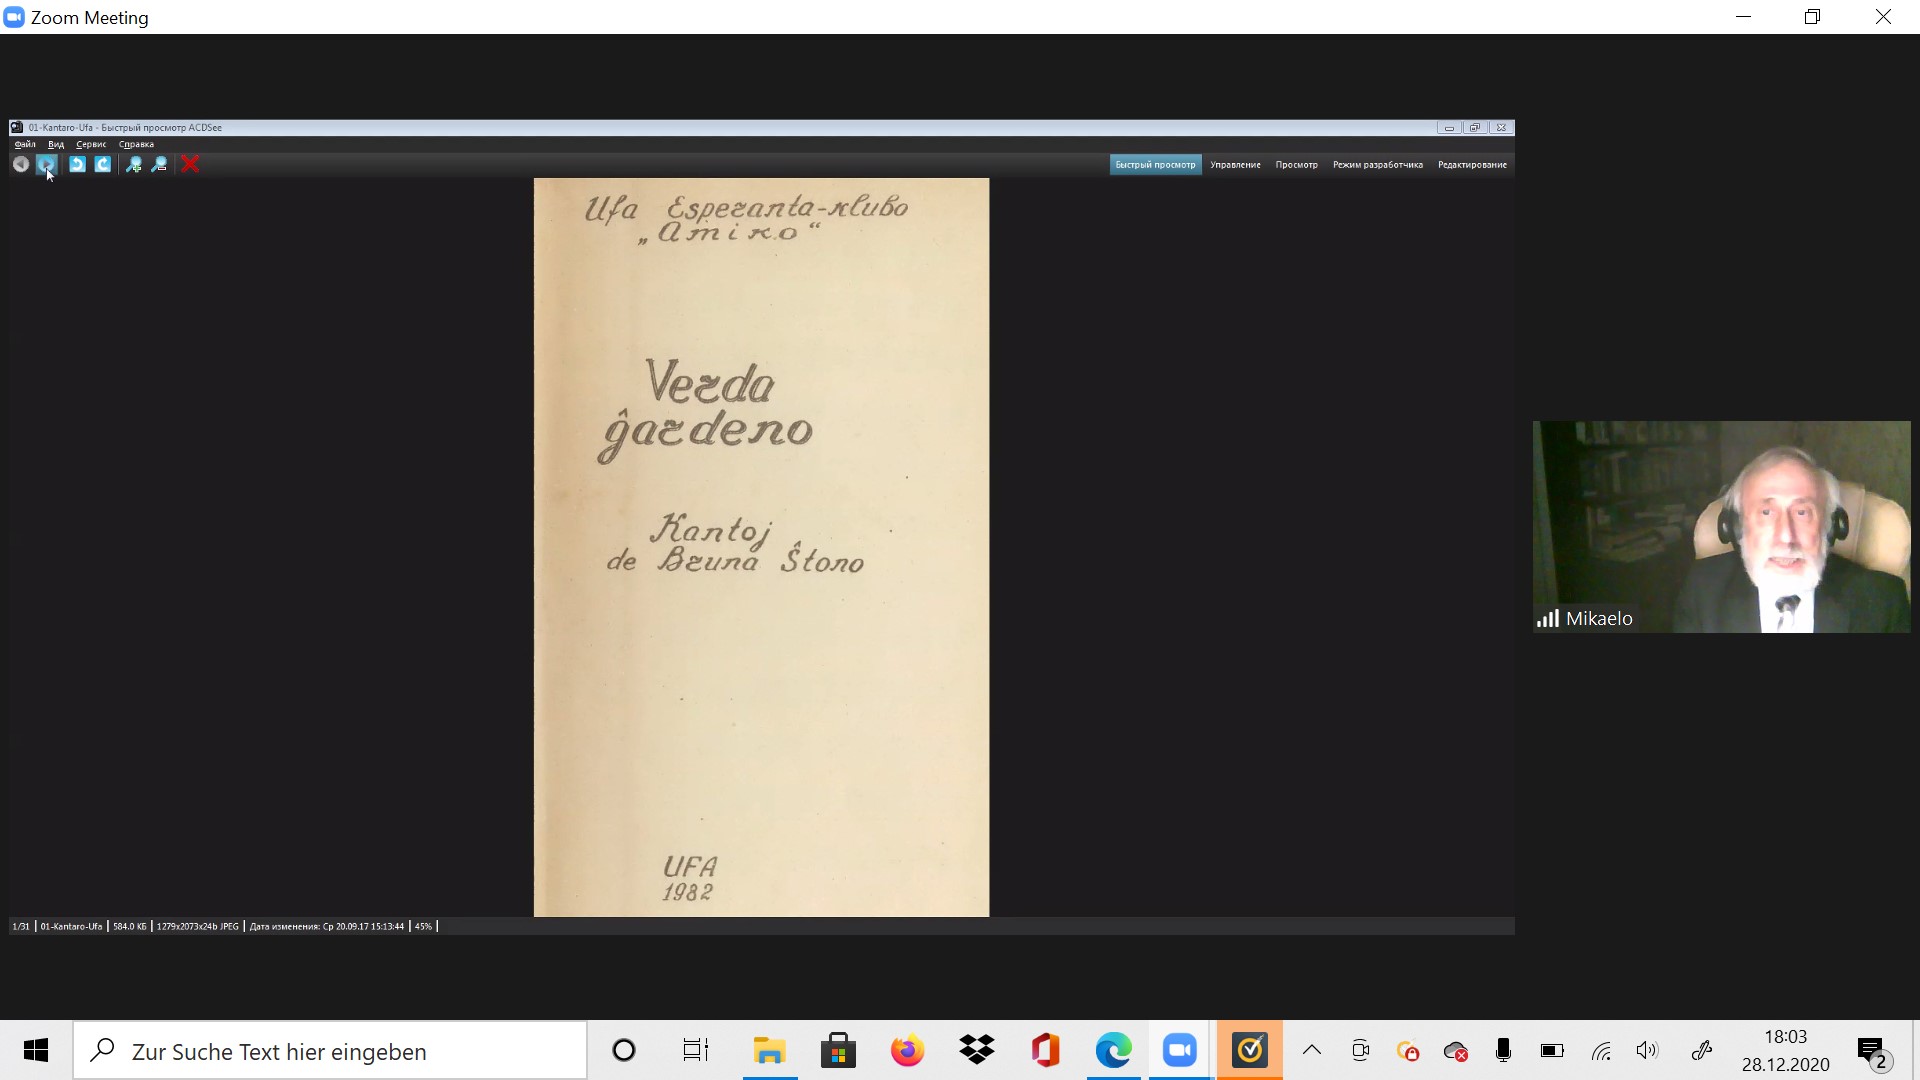This screenshot has width=1920, height=1080.
Task: Open the Справка menu
Action: 136,144
